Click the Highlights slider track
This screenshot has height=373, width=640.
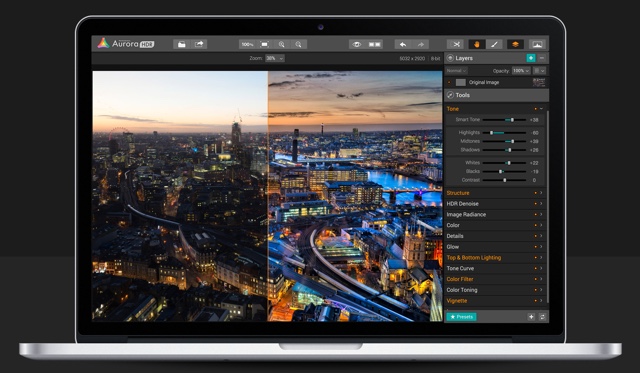(504, 133)
